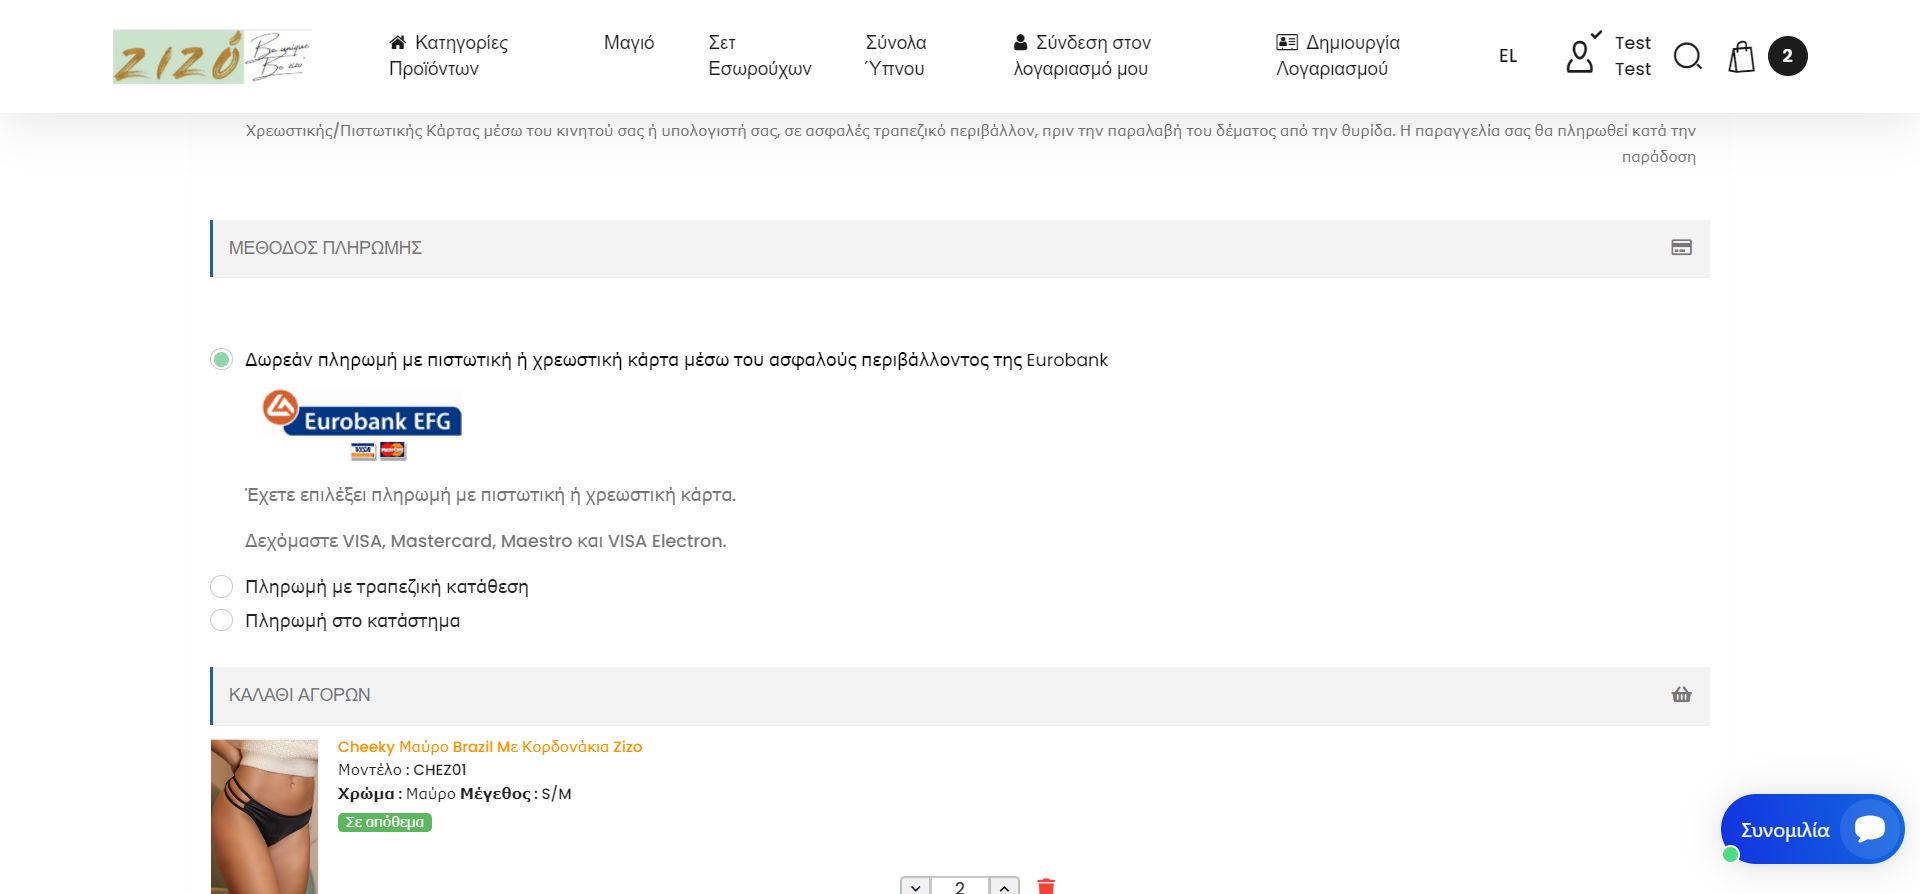Increase product quantity with up arrow

(x=1004, y=886)
